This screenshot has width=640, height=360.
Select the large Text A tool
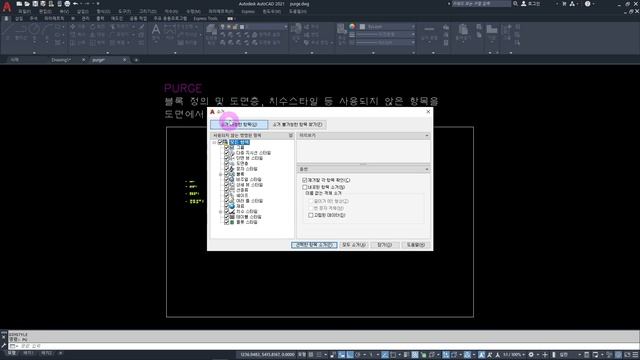pyautogui.click(x=156, y=29)
